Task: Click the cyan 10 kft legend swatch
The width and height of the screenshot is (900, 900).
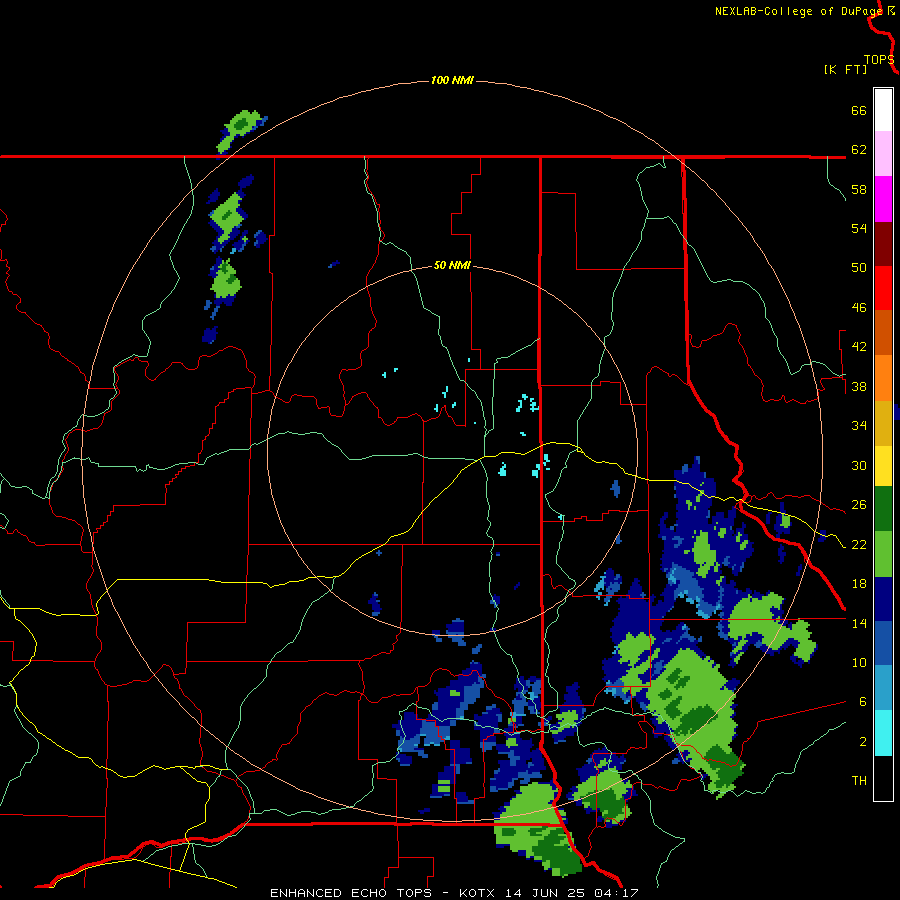Action: 883,733
